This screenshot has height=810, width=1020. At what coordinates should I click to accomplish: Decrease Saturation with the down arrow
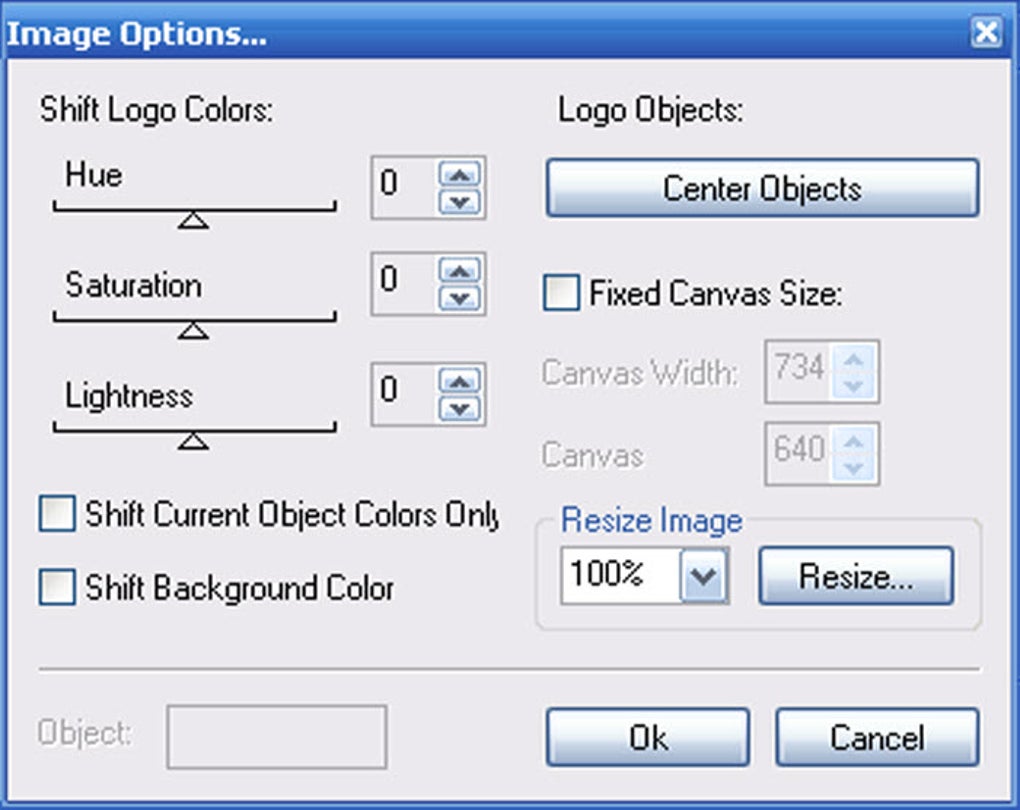[x=459, y=298]
